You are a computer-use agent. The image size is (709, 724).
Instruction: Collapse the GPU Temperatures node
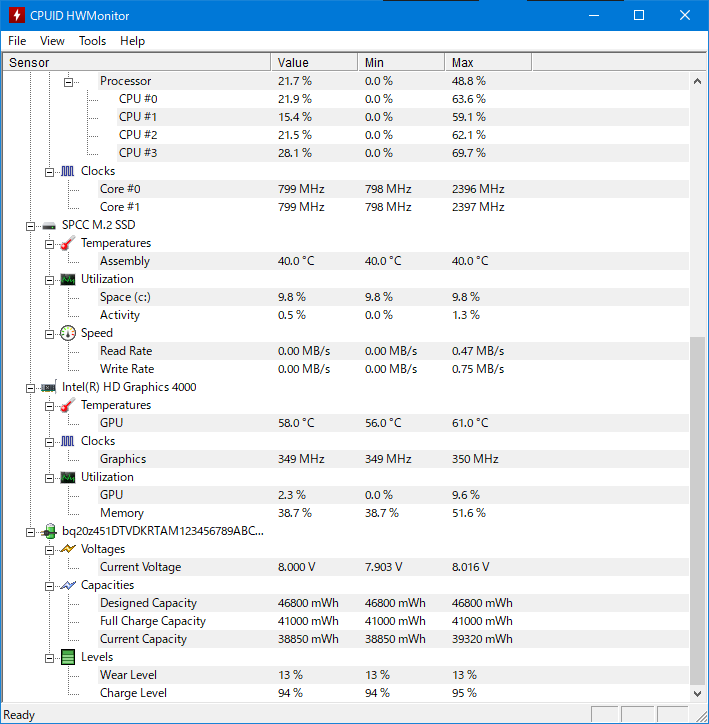[49, 406]
